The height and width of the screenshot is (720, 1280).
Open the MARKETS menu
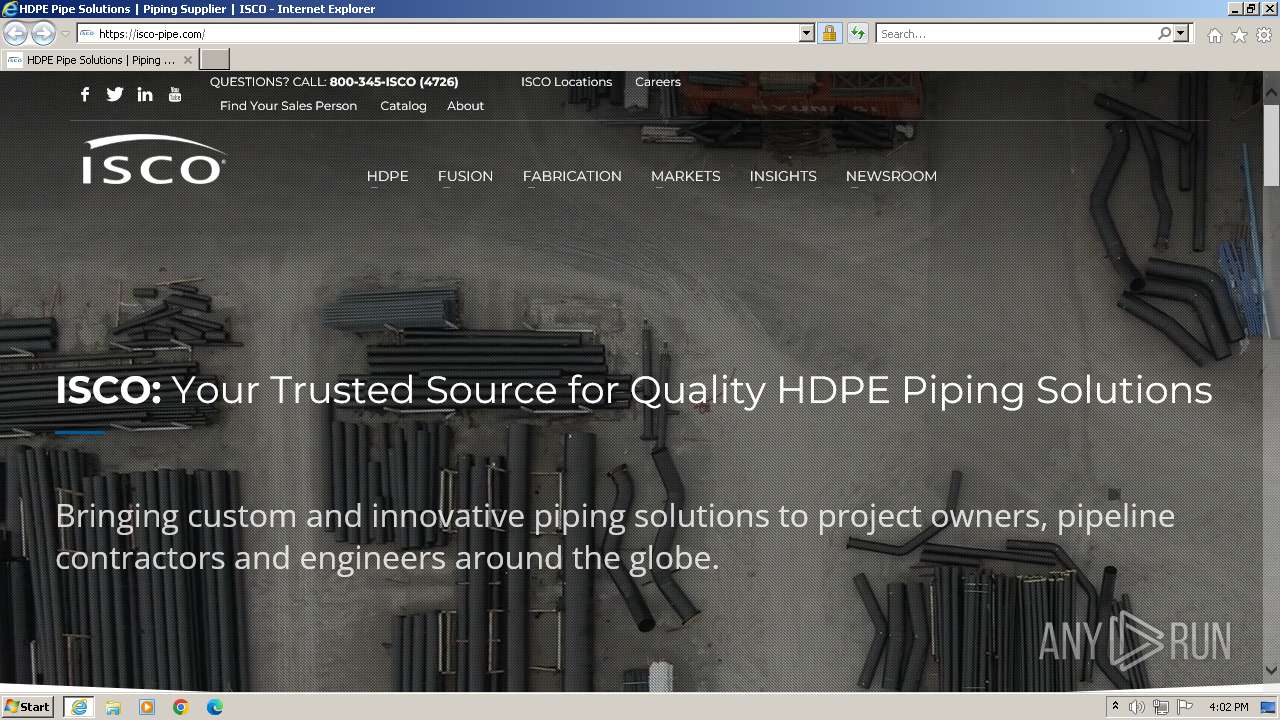click(x=685, y=176)
